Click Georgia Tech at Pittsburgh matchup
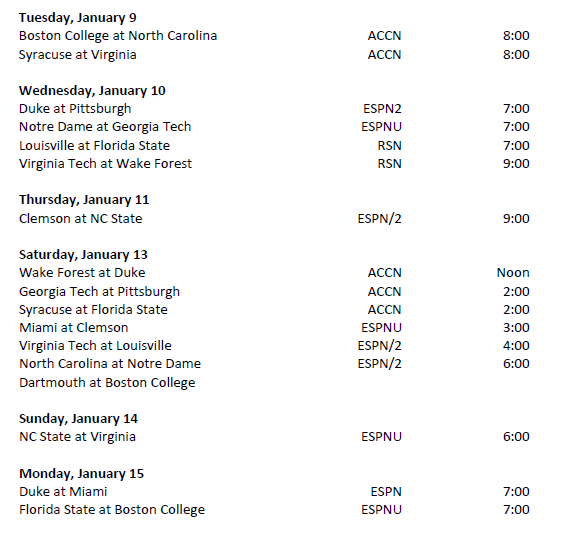This screenshot has width=570, height=536. (99, 292)
